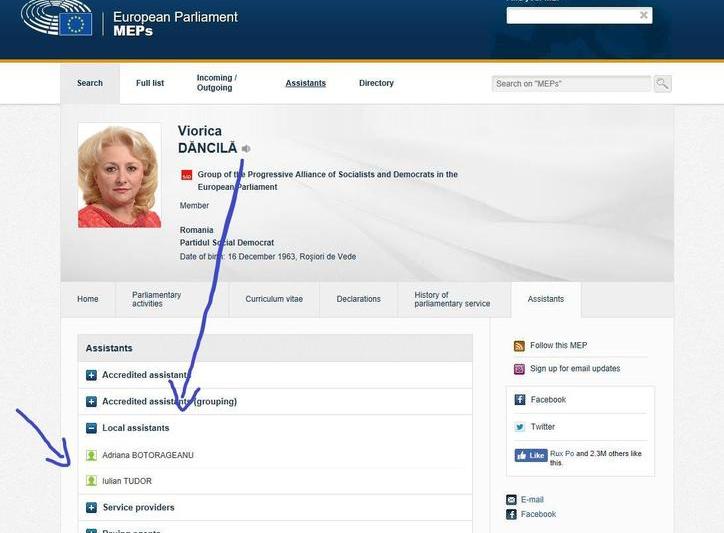Click the Facebook Like button
Screen dimensions: 724x533
pyautogui.click(x=531, y=455)
